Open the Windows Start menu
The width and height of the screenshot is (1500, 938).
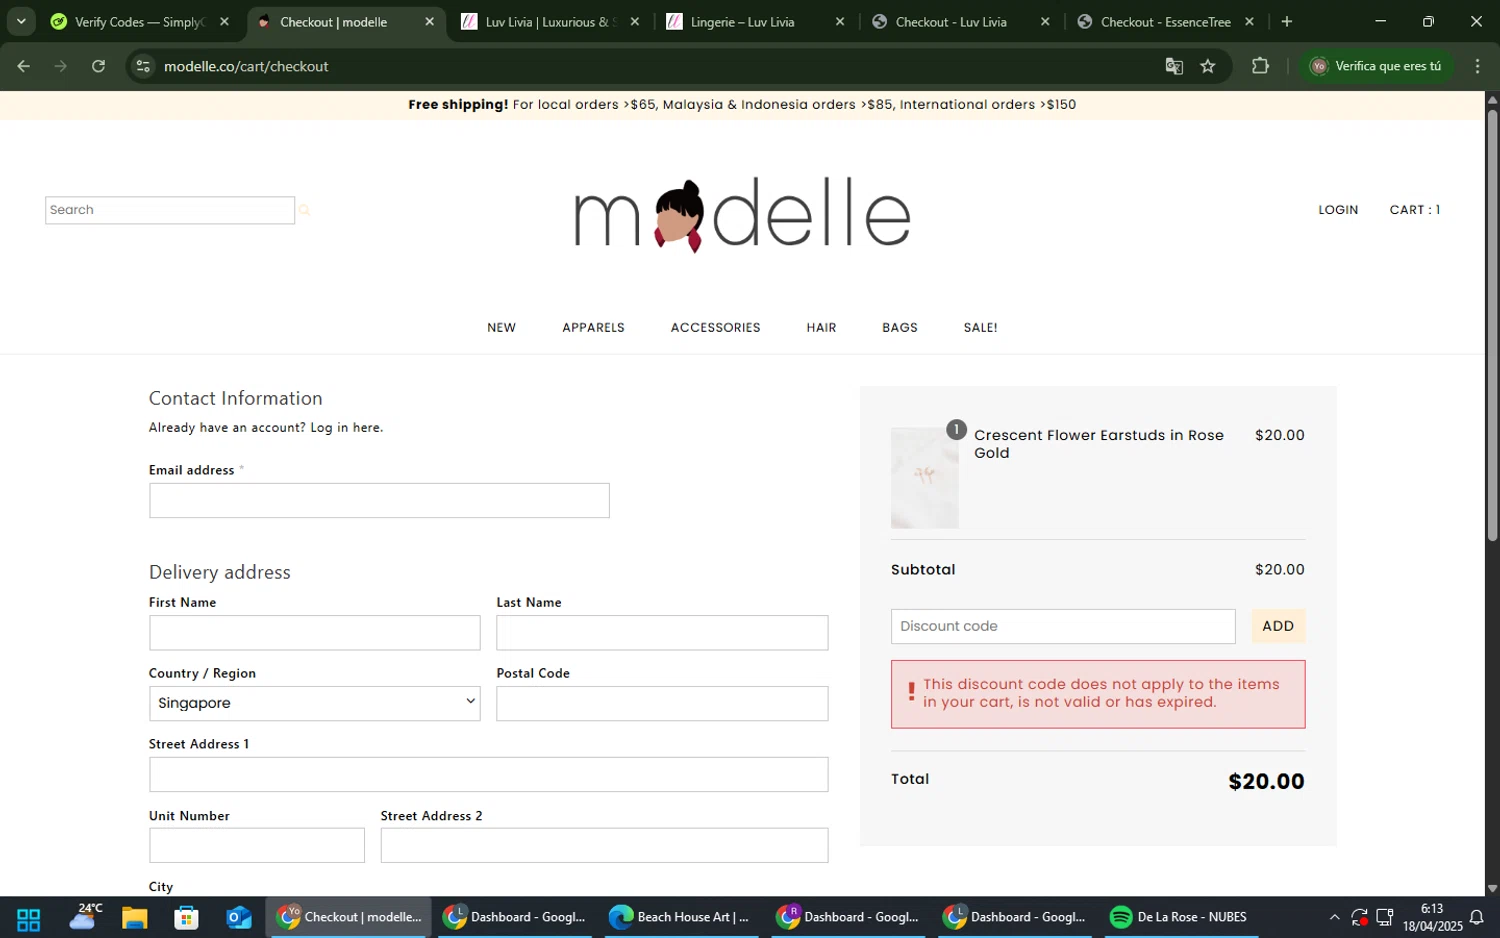[x=28, y=918]
